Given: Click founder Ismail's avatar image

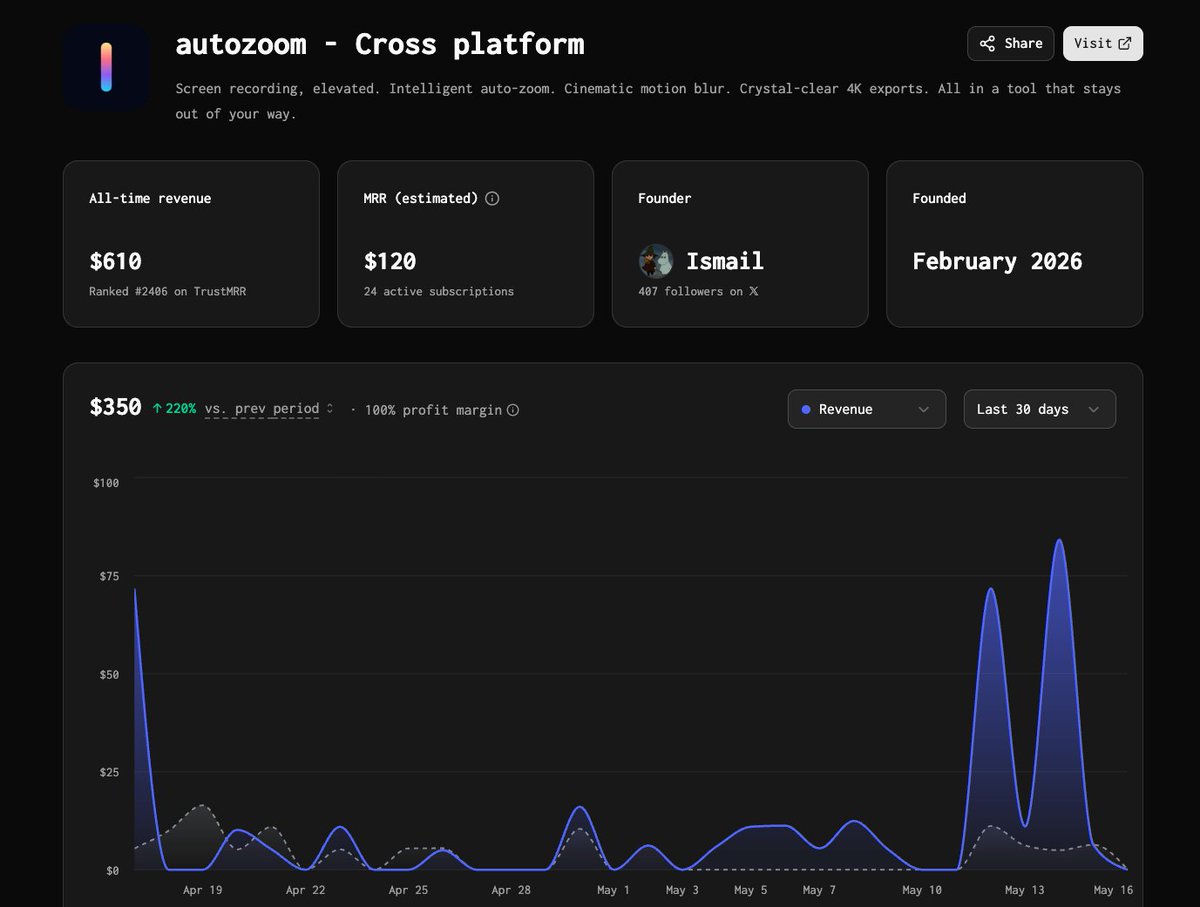Looking at the screenshot, I should point(656,261).
